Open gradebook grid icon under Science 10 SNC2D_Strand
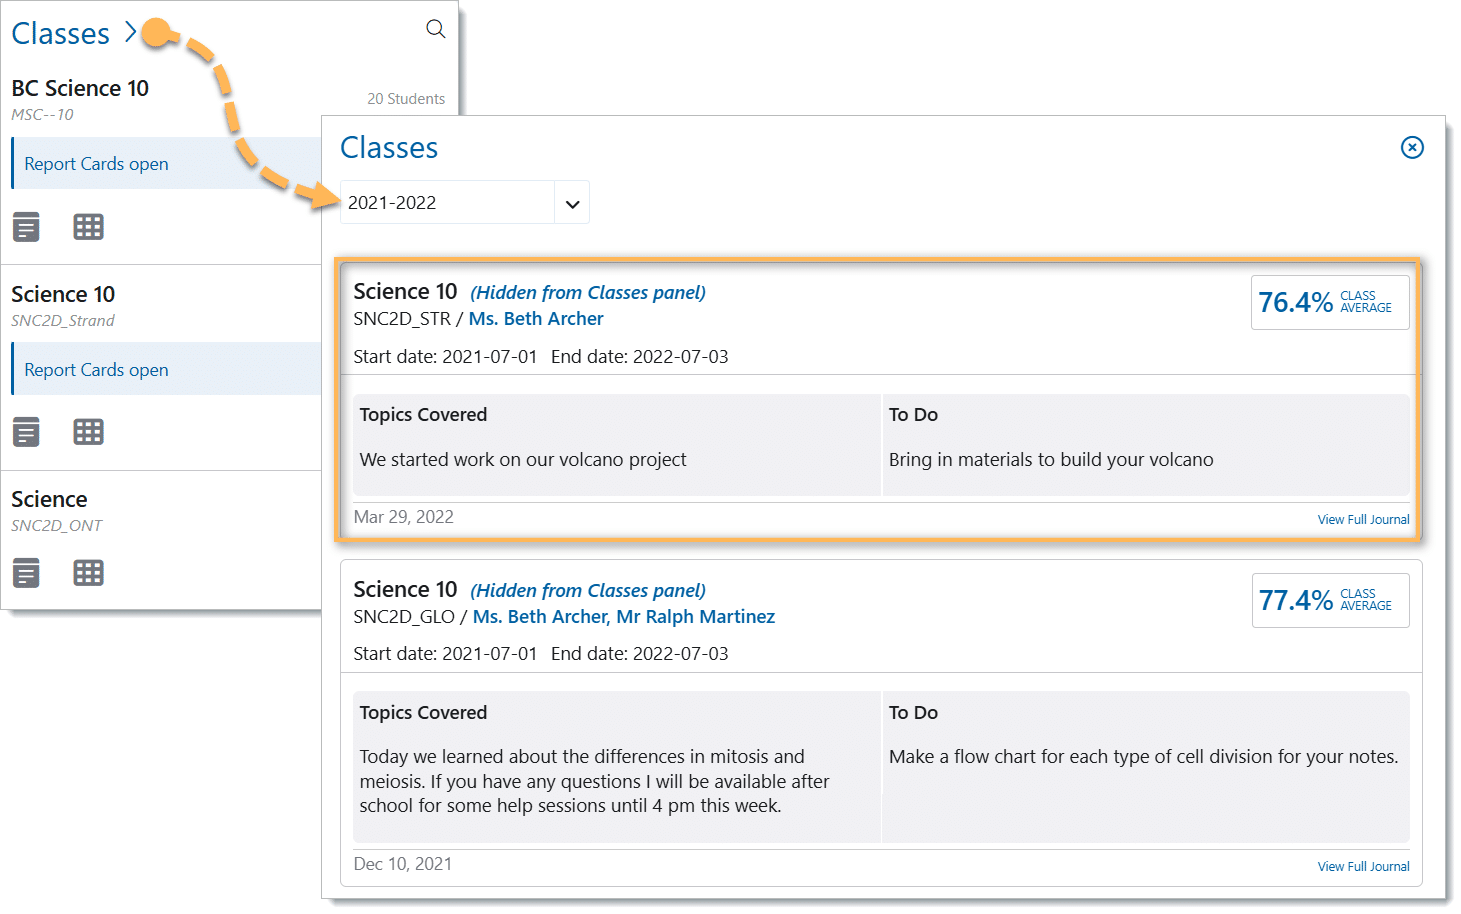The image size is (1461, 914). point(88,432)
